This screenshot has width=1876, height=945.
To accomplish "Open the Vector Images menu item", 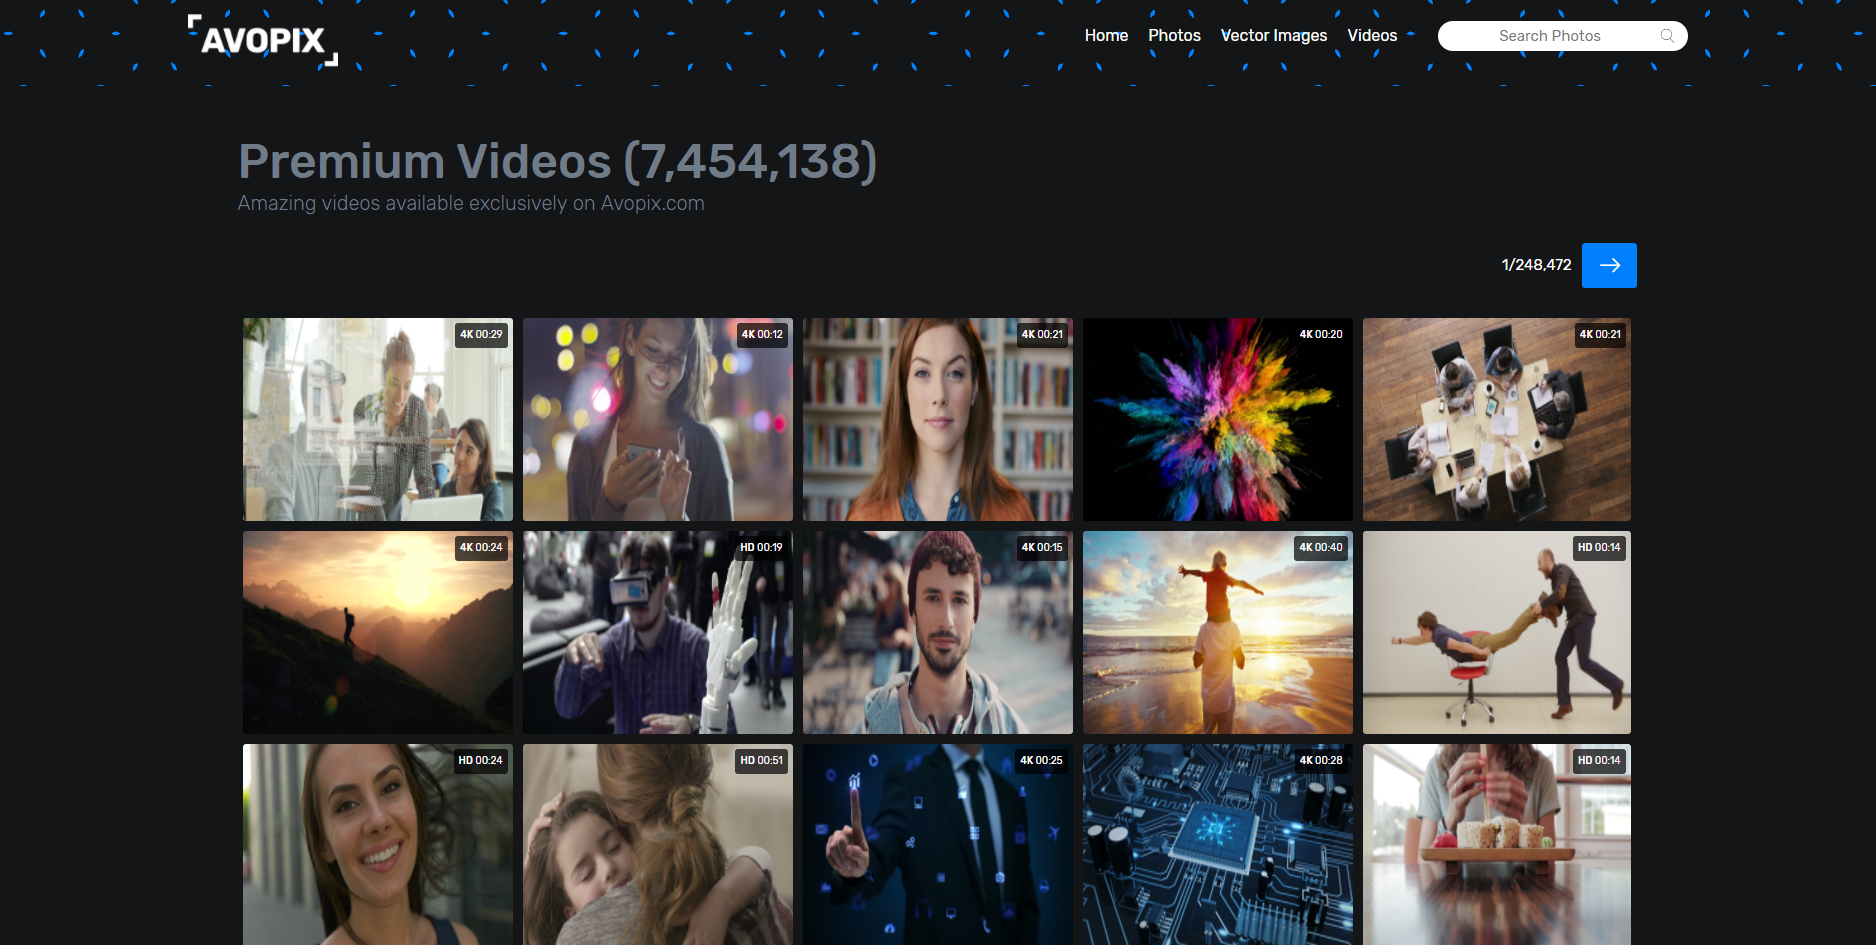I will [x=1274, y=35].
